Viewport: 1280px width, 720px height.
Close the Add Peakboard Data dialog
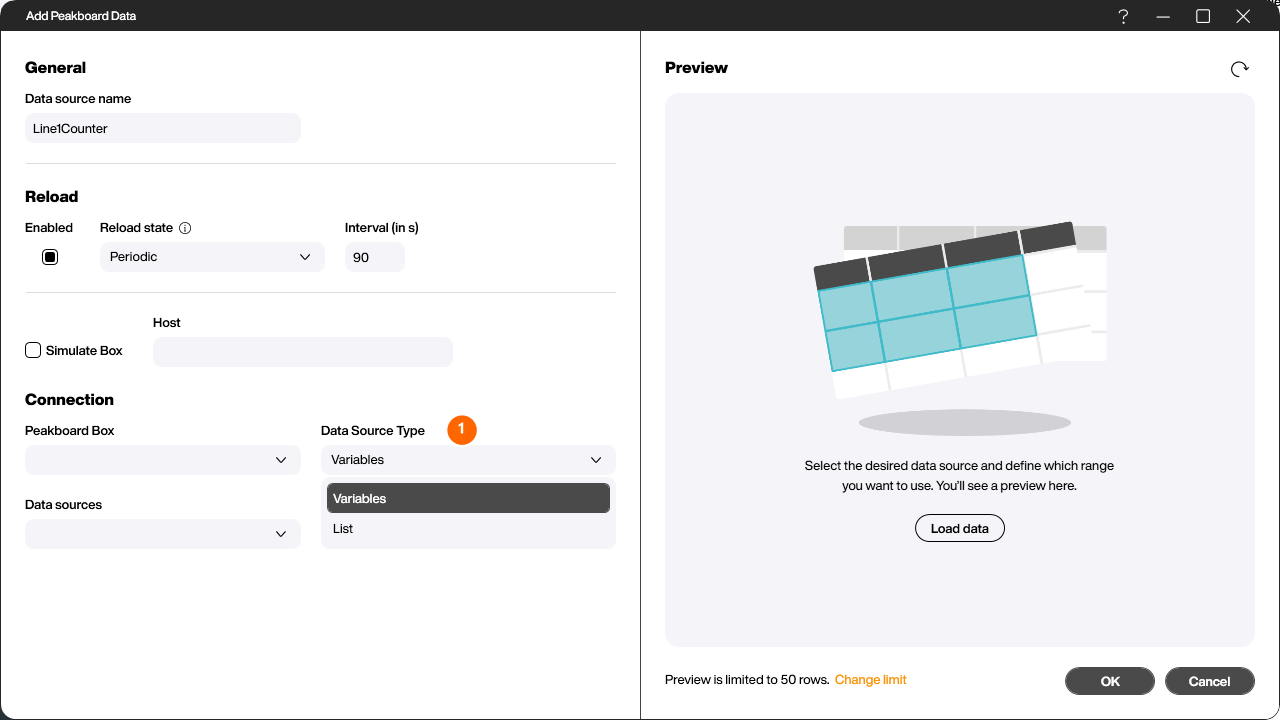click(1243, 16)
